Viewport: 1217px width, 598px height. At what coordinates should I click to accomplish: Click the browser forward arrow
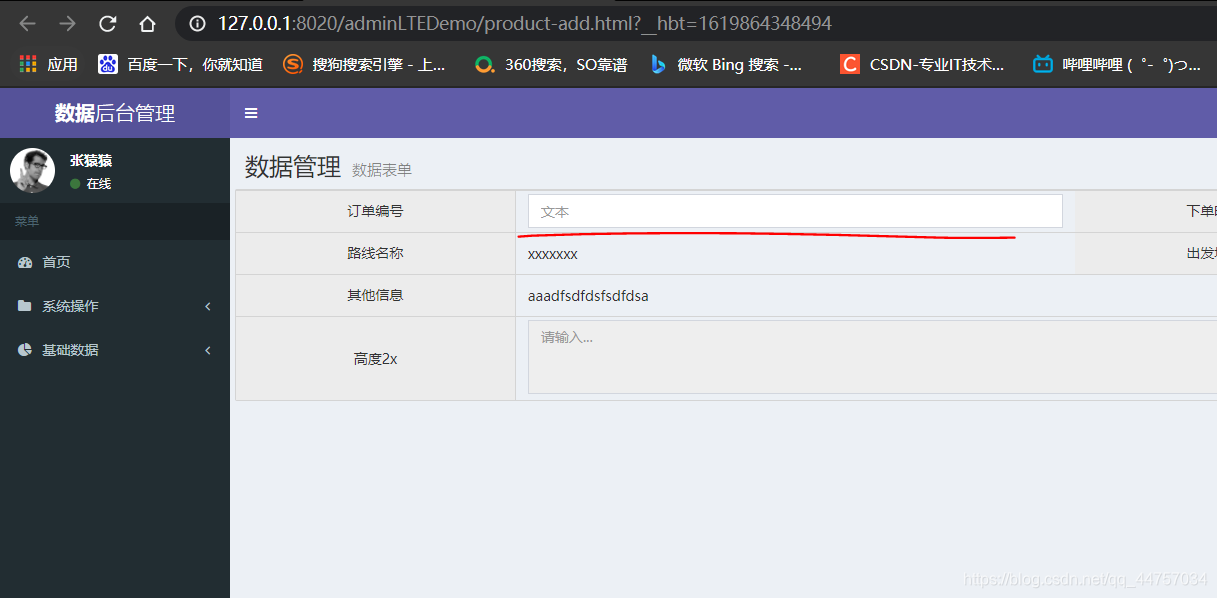(67, 24)
